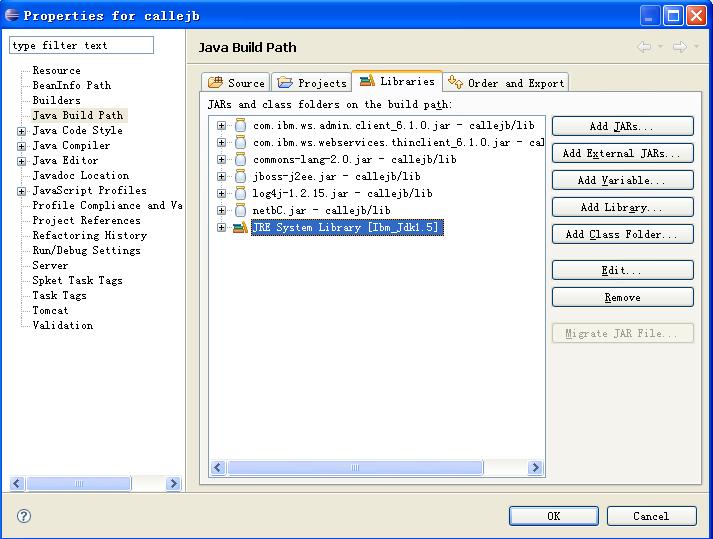
Task: Expand com.ibm.ws.admin.client_6.1.0.jar entry
Action: click(x=221, y=125)
